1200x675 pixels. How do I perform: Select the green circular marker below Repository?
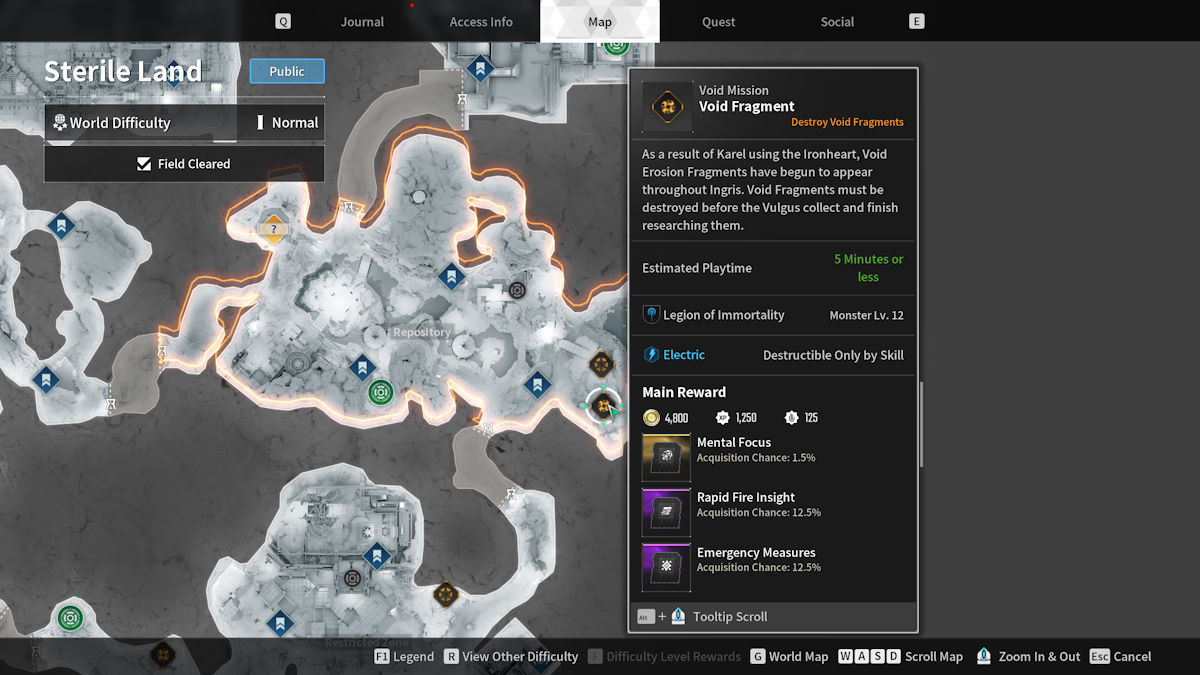380,391
